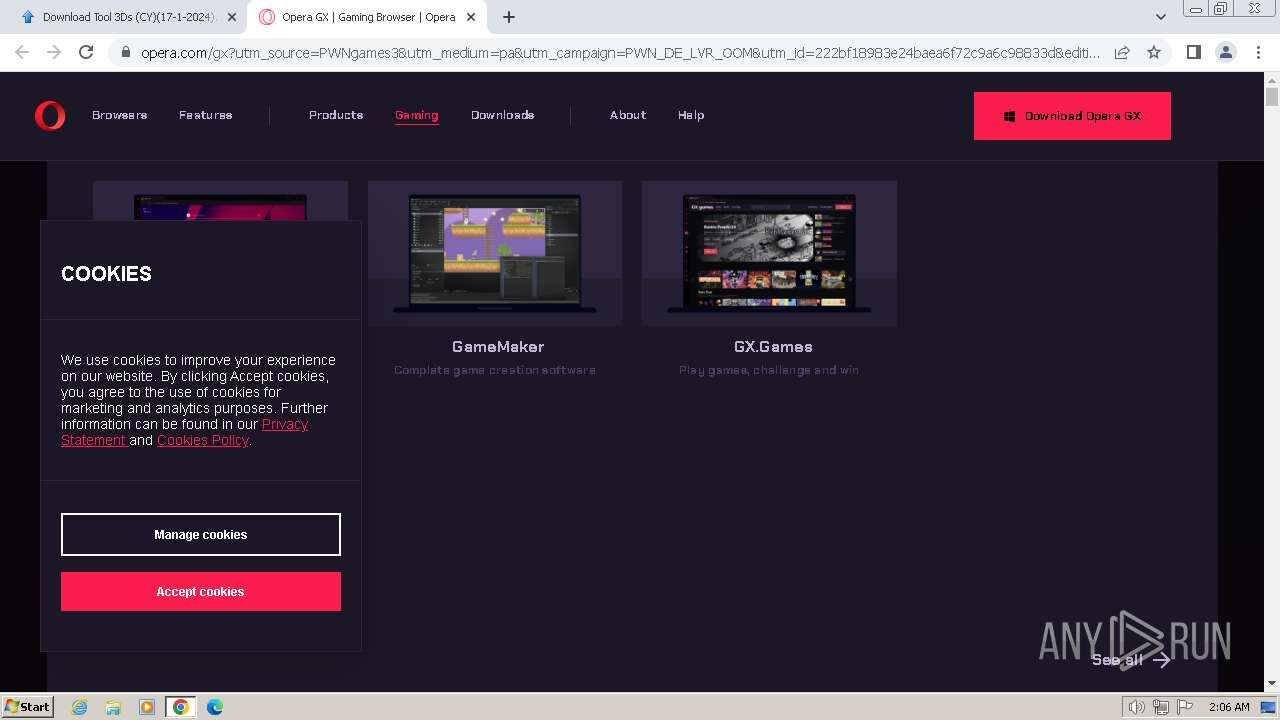Screen dimensions: 1280x720
Task: Open About menu
Action: 628,115
